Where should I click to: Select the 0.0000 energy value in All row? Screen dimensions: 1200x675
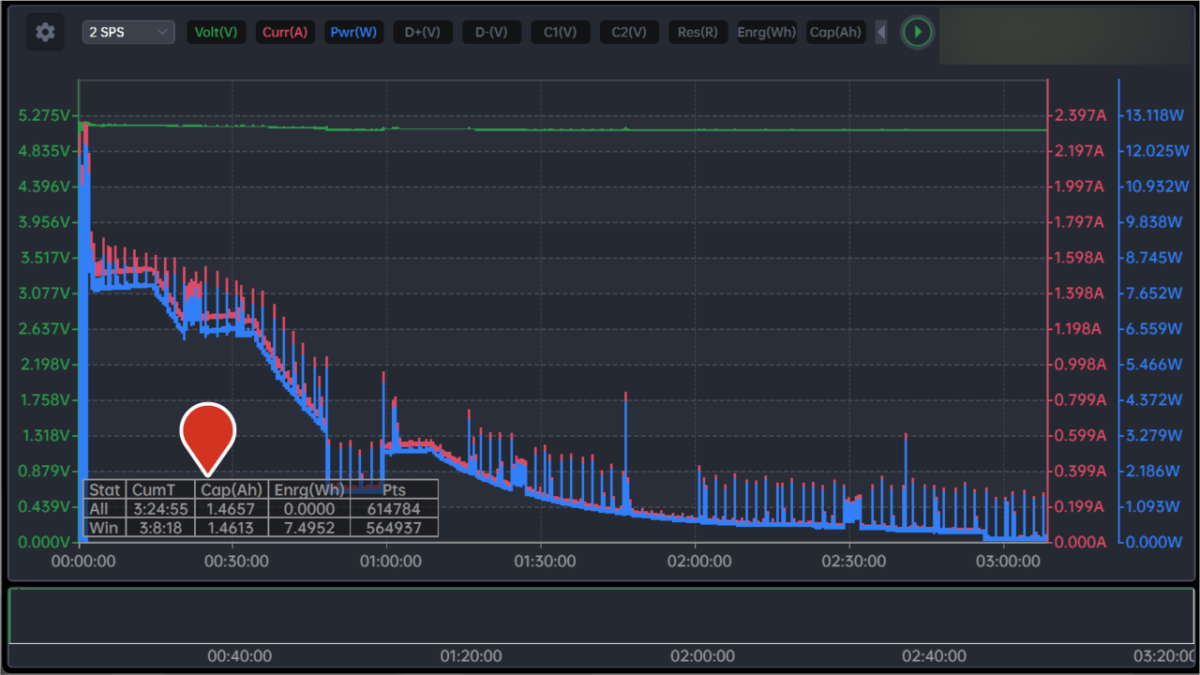coord(310,508)
